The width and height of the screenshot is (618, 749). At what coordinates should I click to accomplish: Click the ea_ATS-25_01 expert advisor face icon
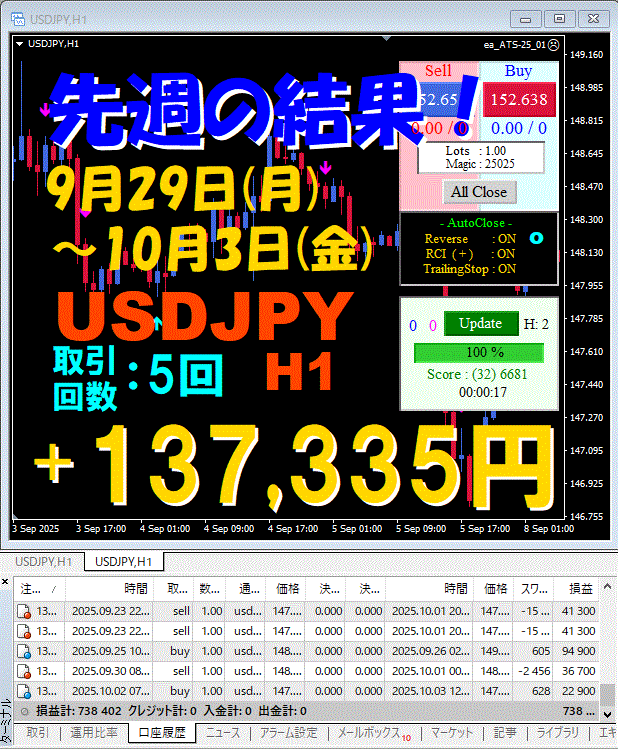pos(553,44)
